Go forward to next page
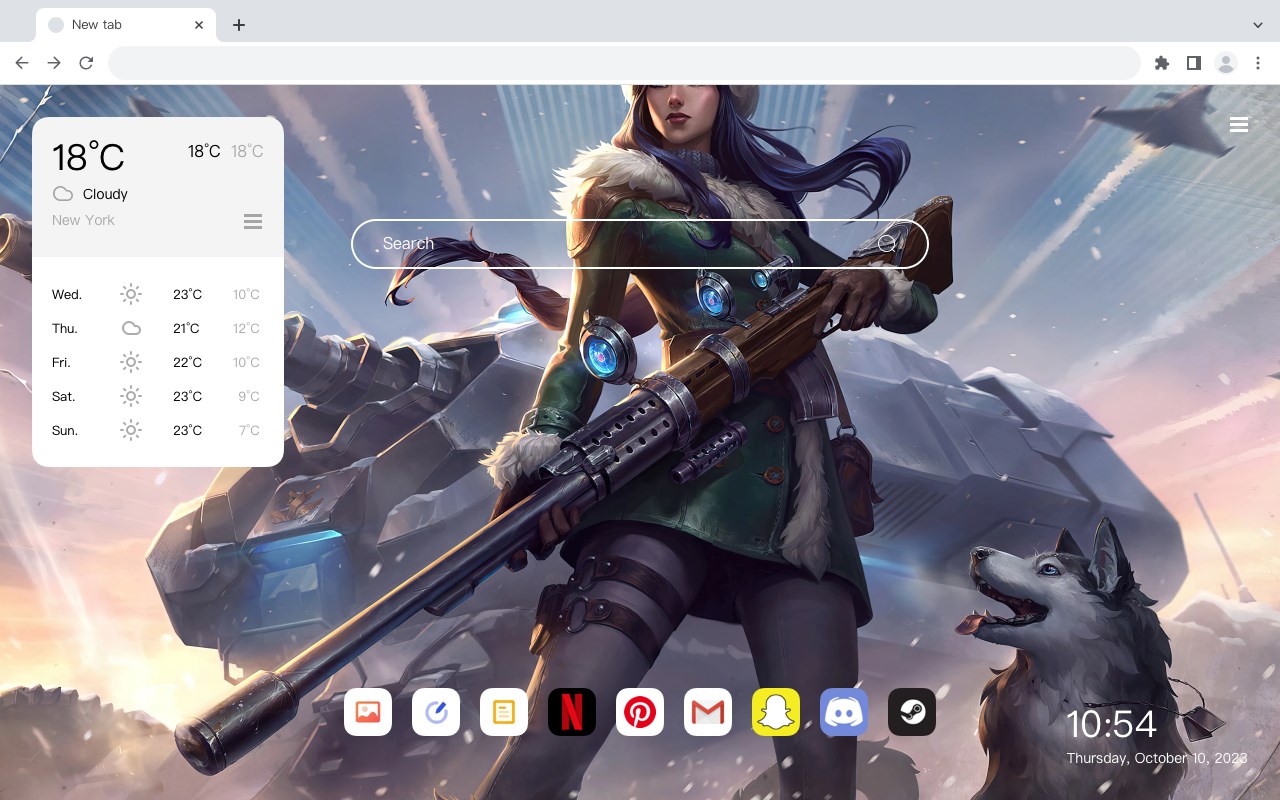Image resolution: width=1280 pixels, height=800 pixels. tap(54, 63)
